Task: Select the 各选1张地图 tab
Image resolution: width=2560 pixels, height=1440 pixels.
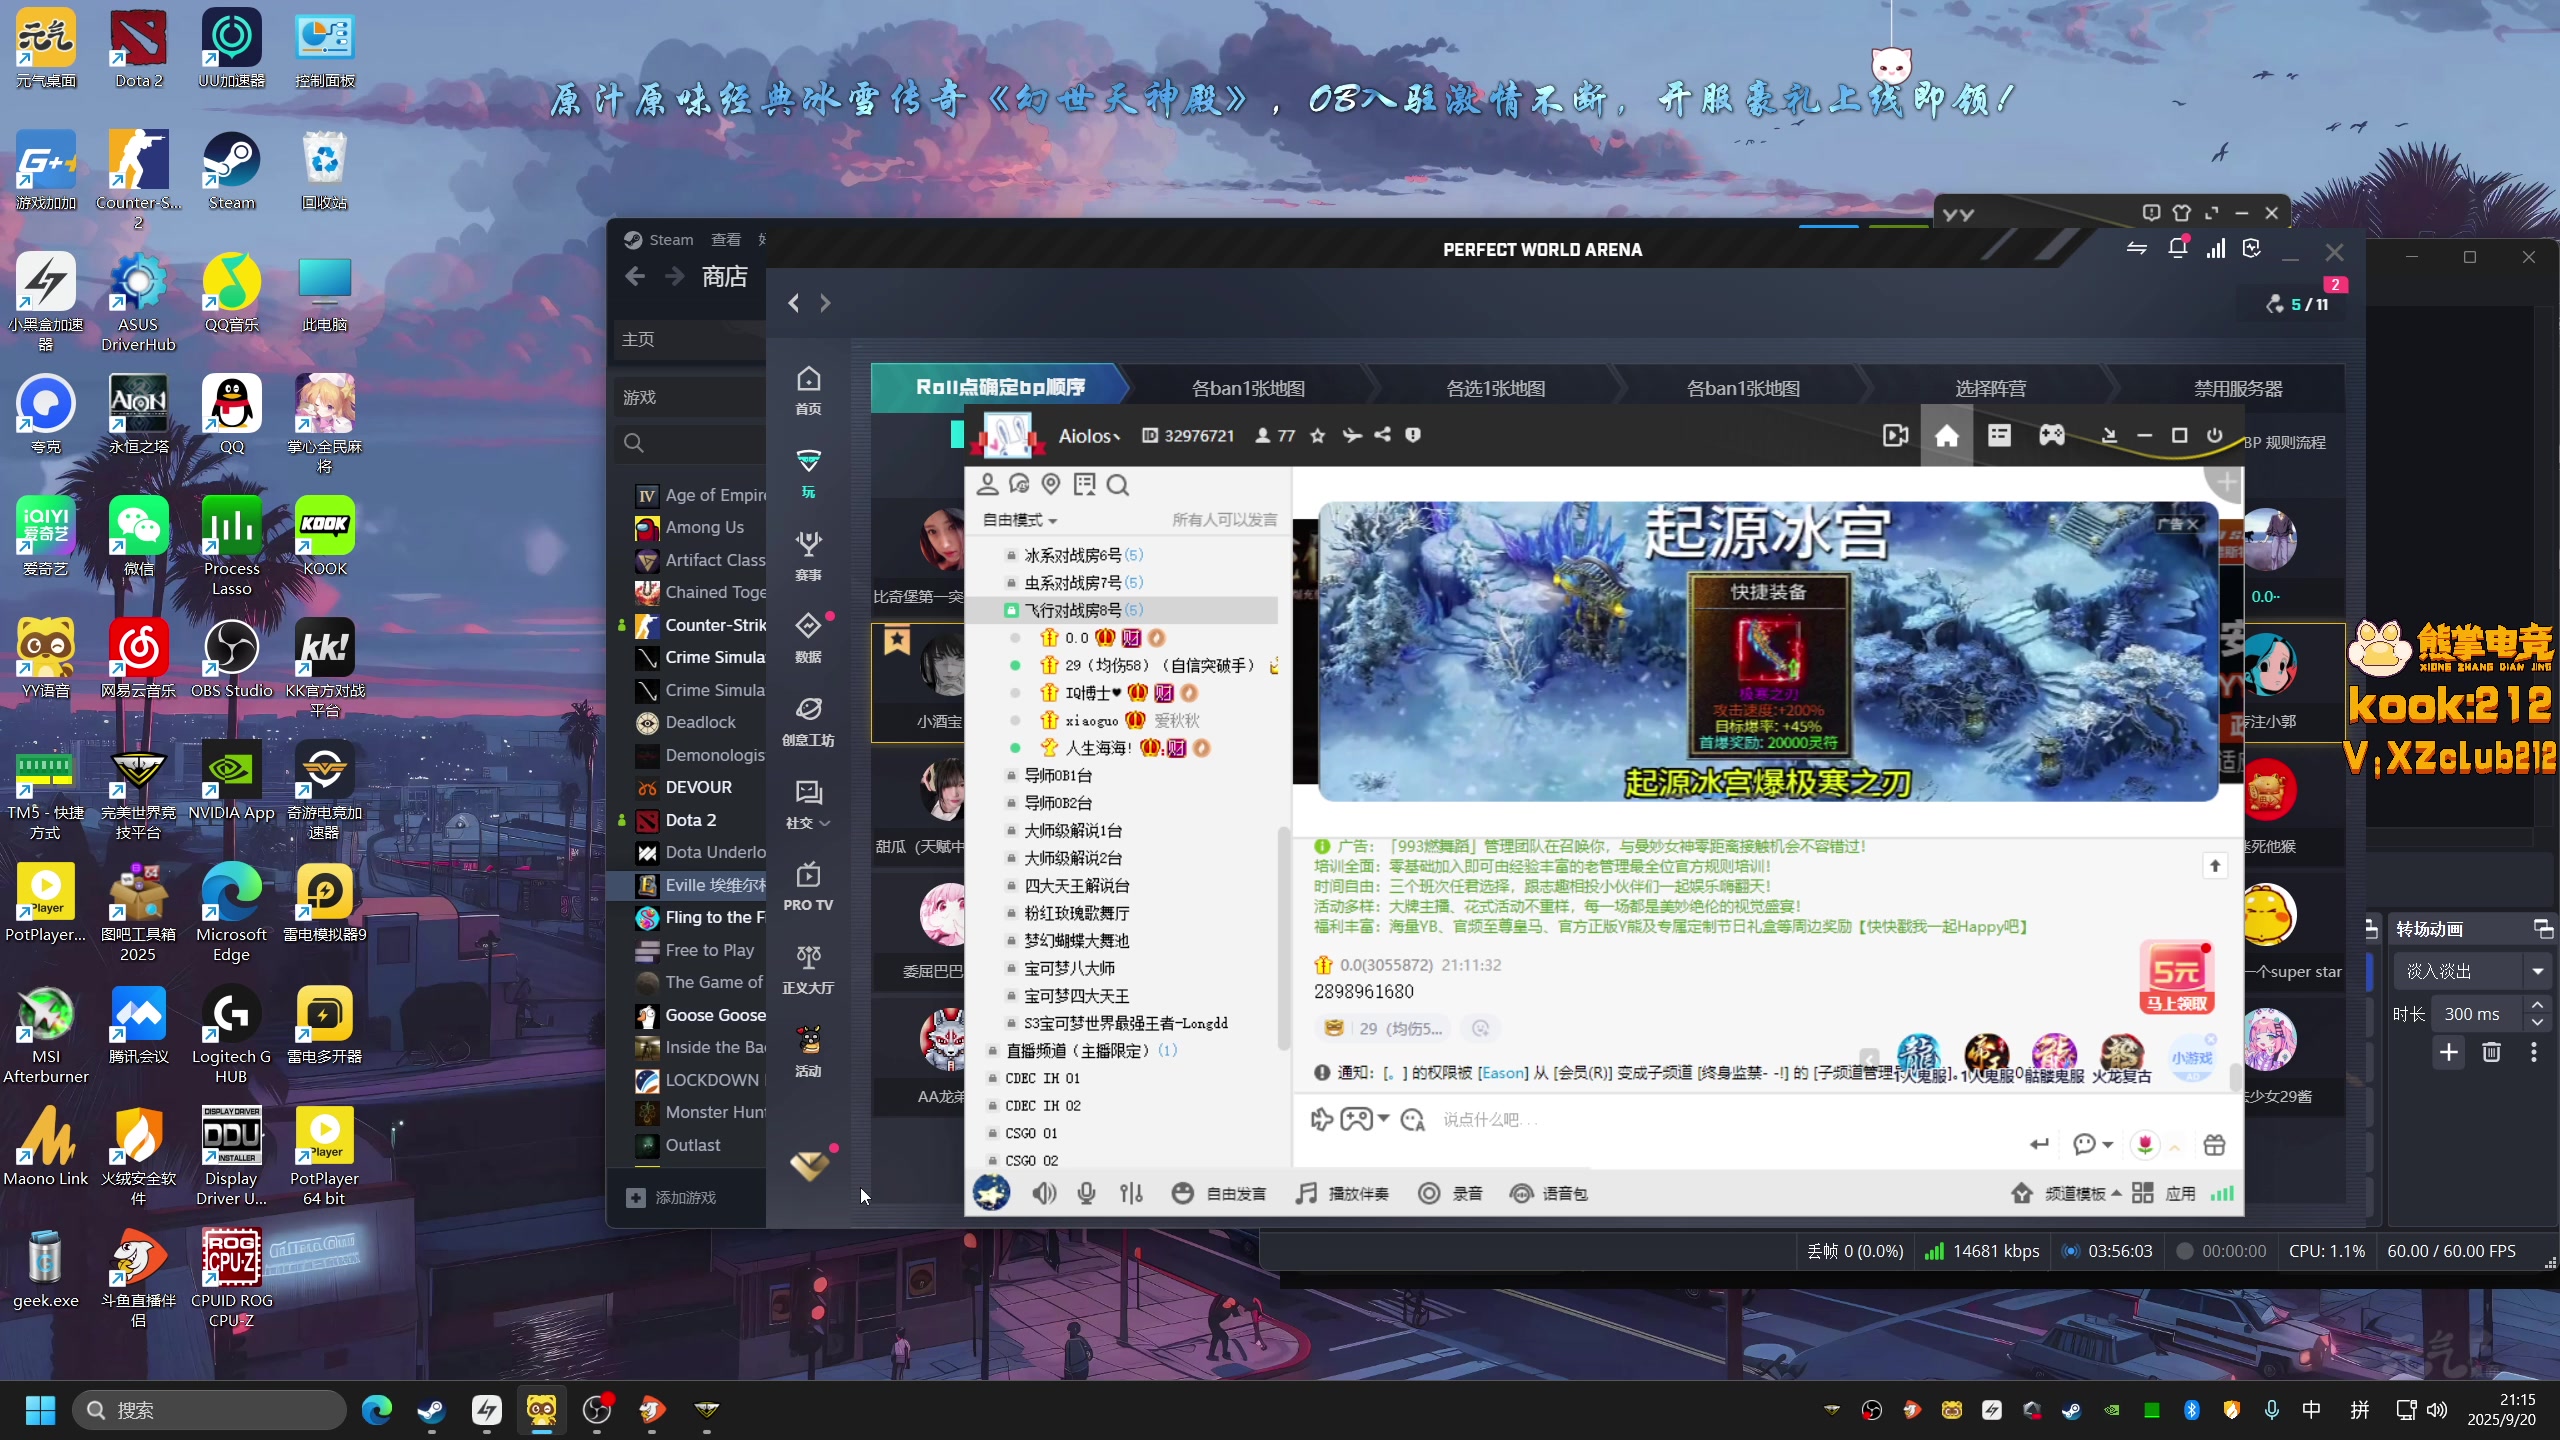Action: 1496,388
